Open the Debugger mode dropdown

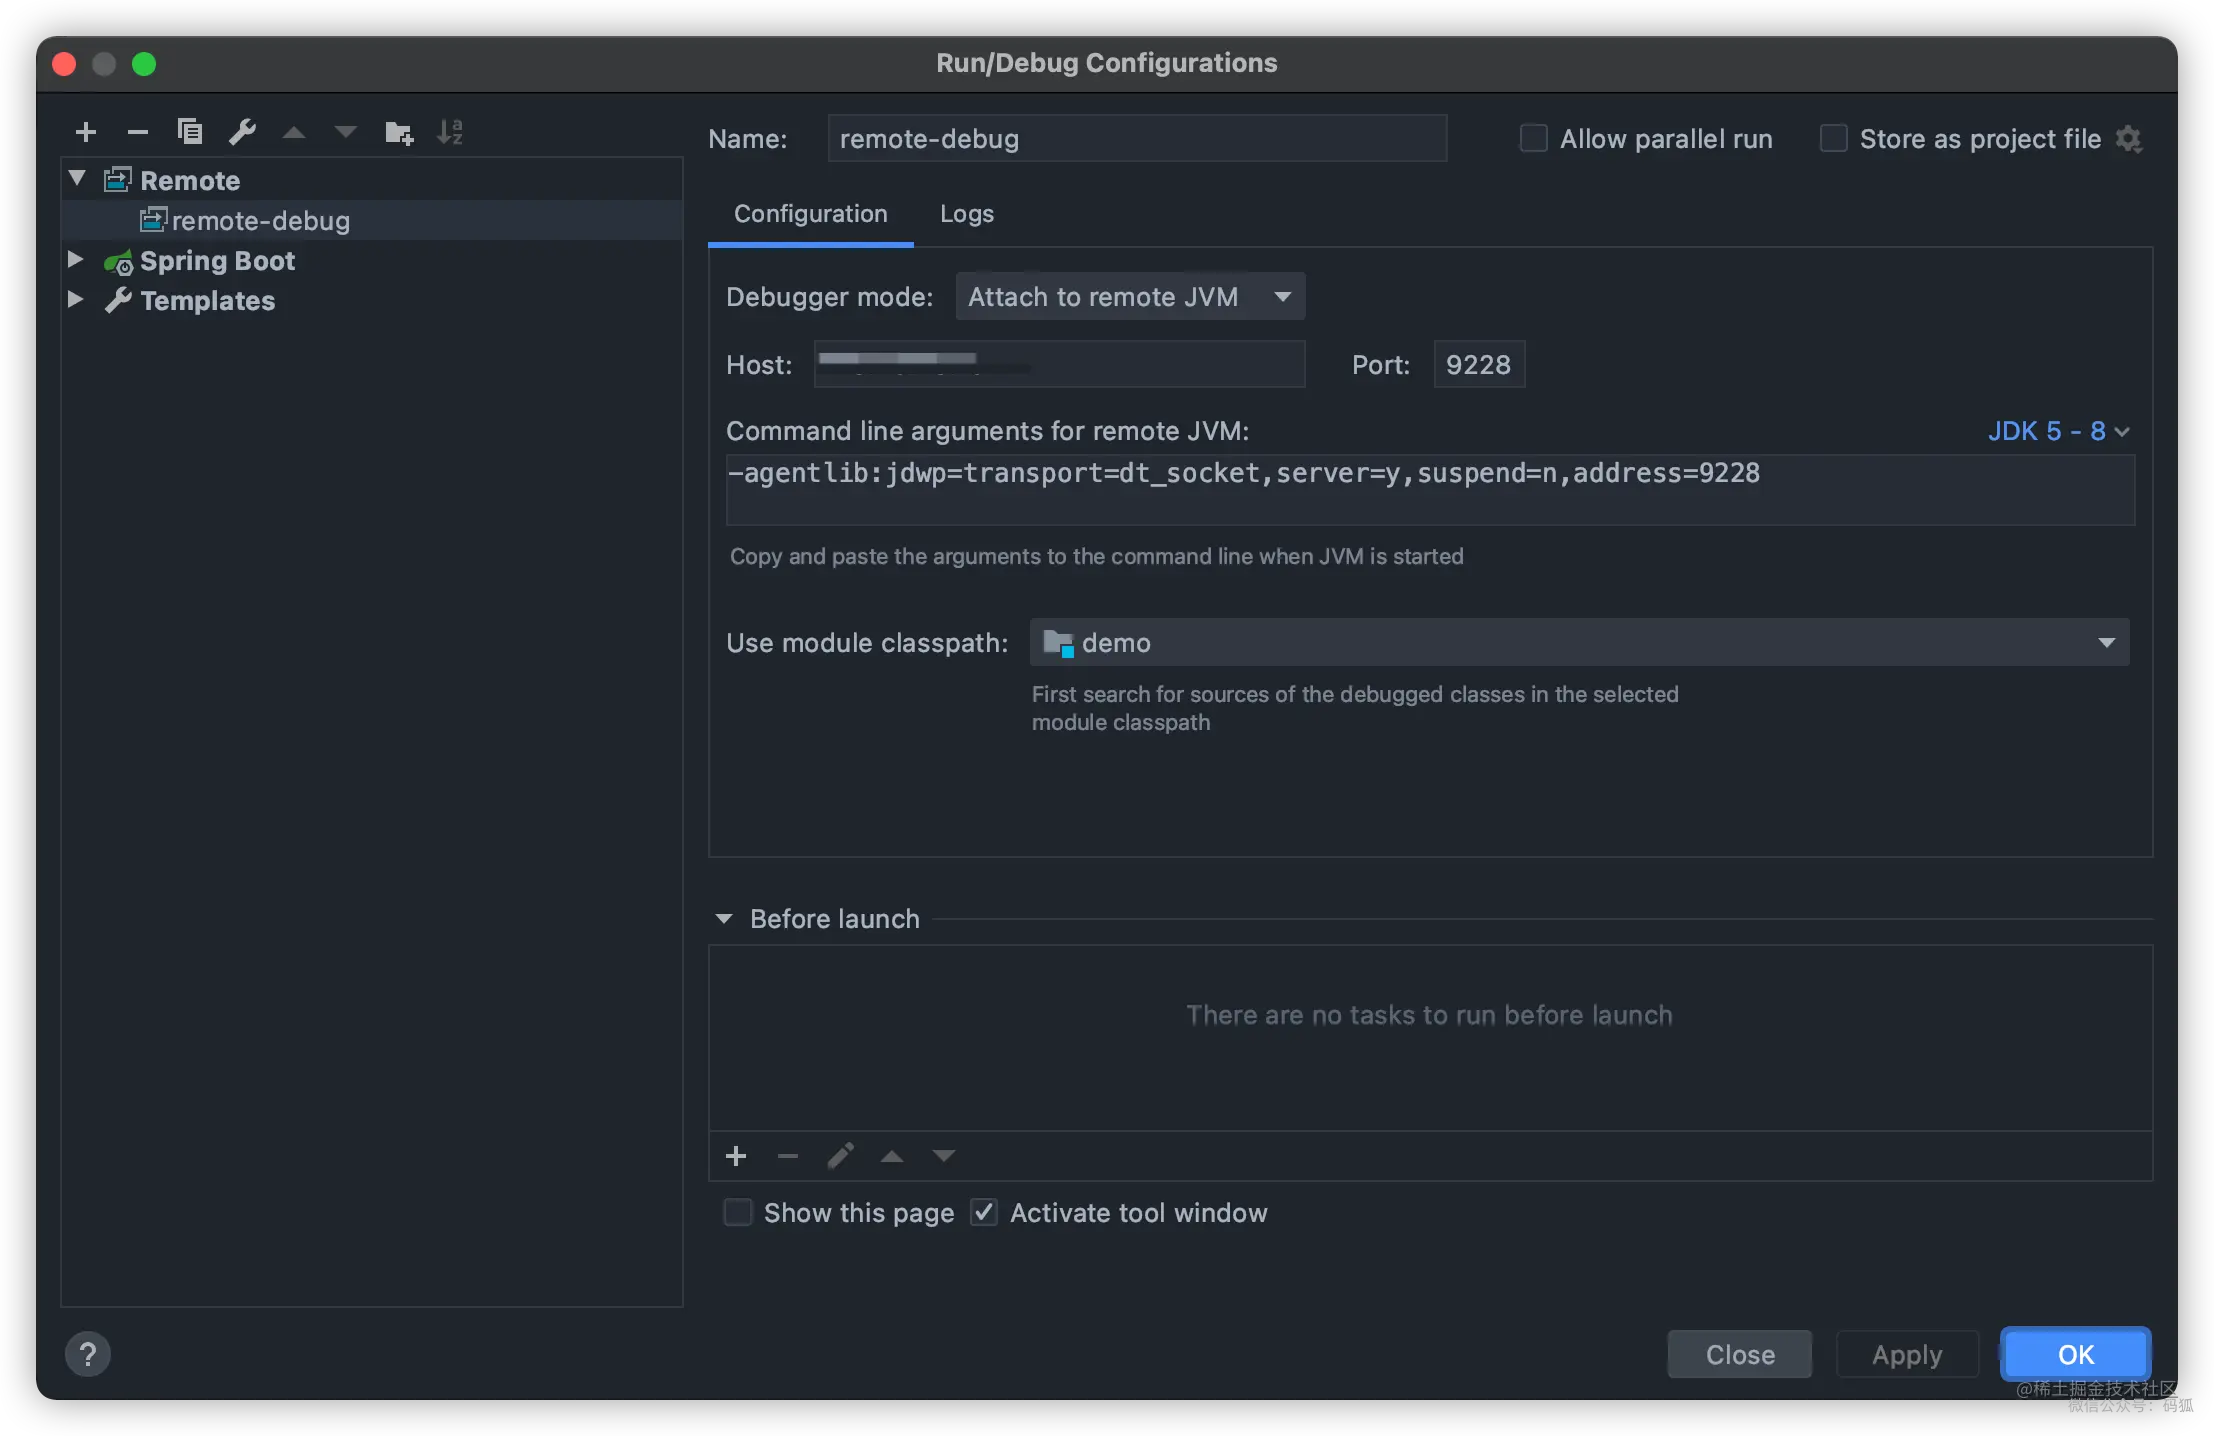coord(1130,296)
